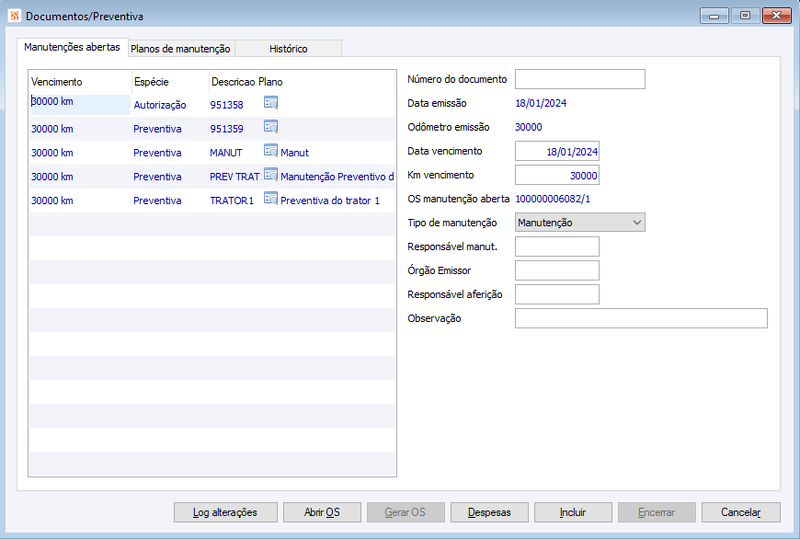
Task: Close the Documentos/Preventiva window
Action: (777, 16)
